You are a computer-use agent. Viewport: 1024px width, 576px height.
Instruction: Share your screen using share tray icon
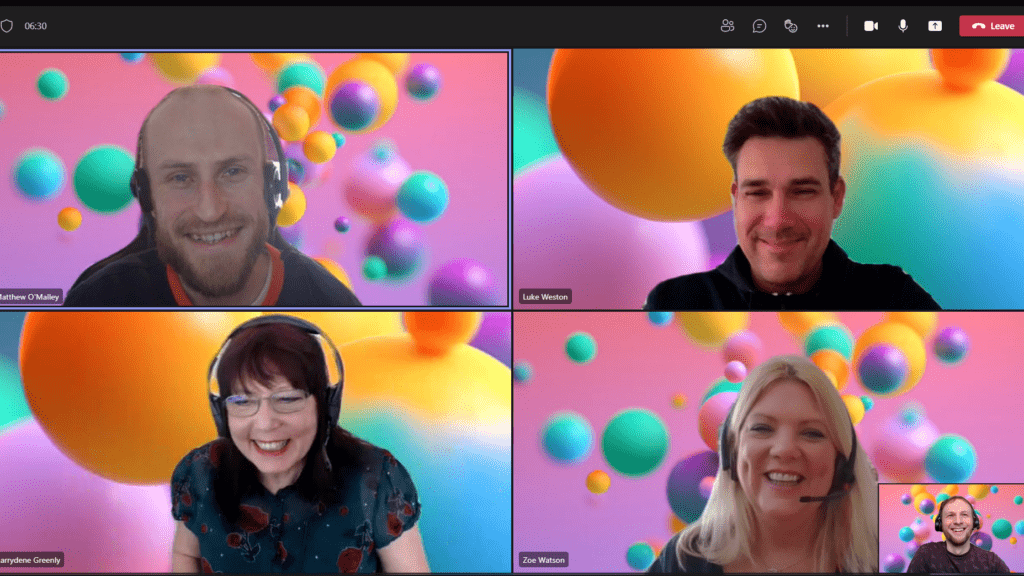point(935,26)
